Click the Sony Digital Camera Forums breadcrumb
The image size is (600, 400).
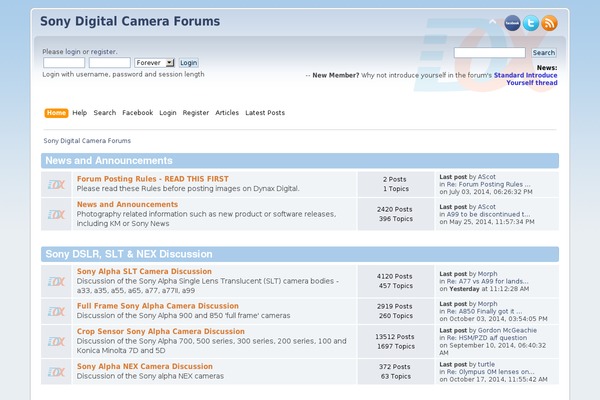87,141
